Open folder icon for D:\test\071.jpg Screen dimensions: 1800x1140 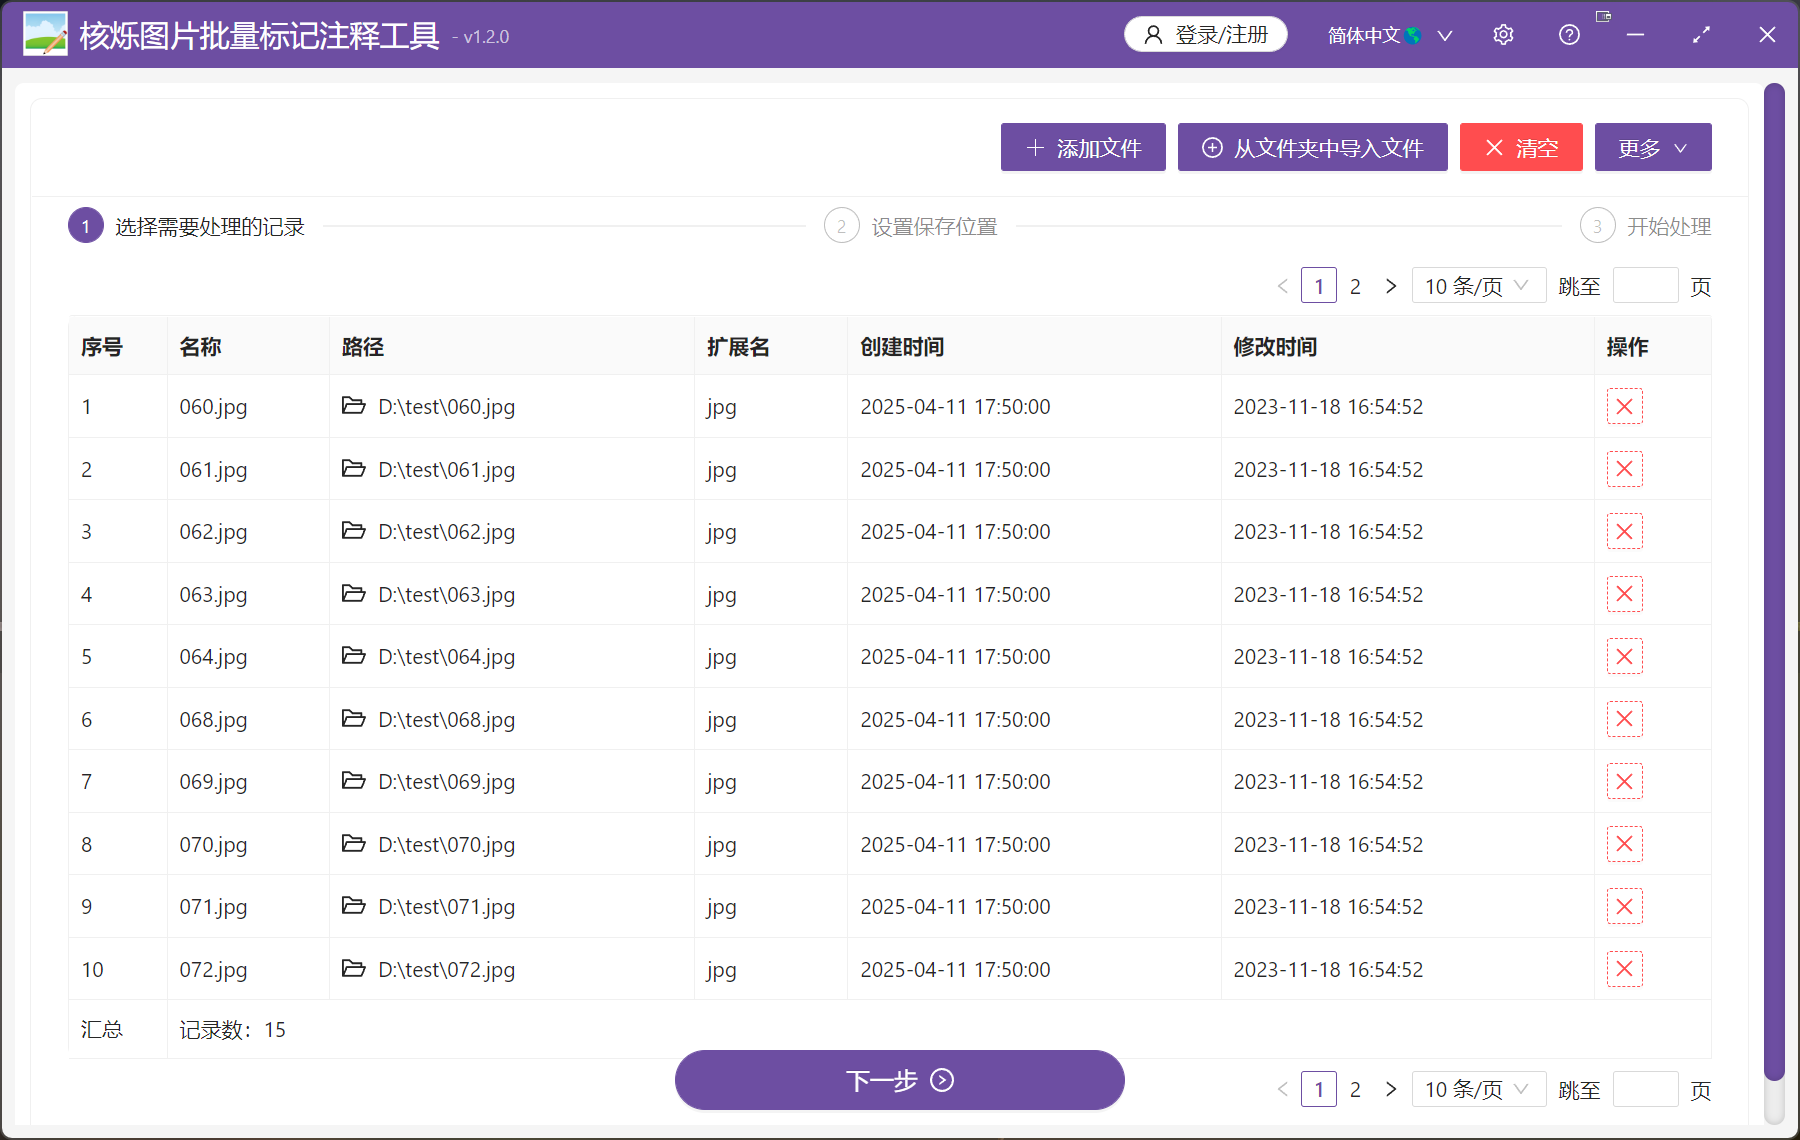coord(353,905)
